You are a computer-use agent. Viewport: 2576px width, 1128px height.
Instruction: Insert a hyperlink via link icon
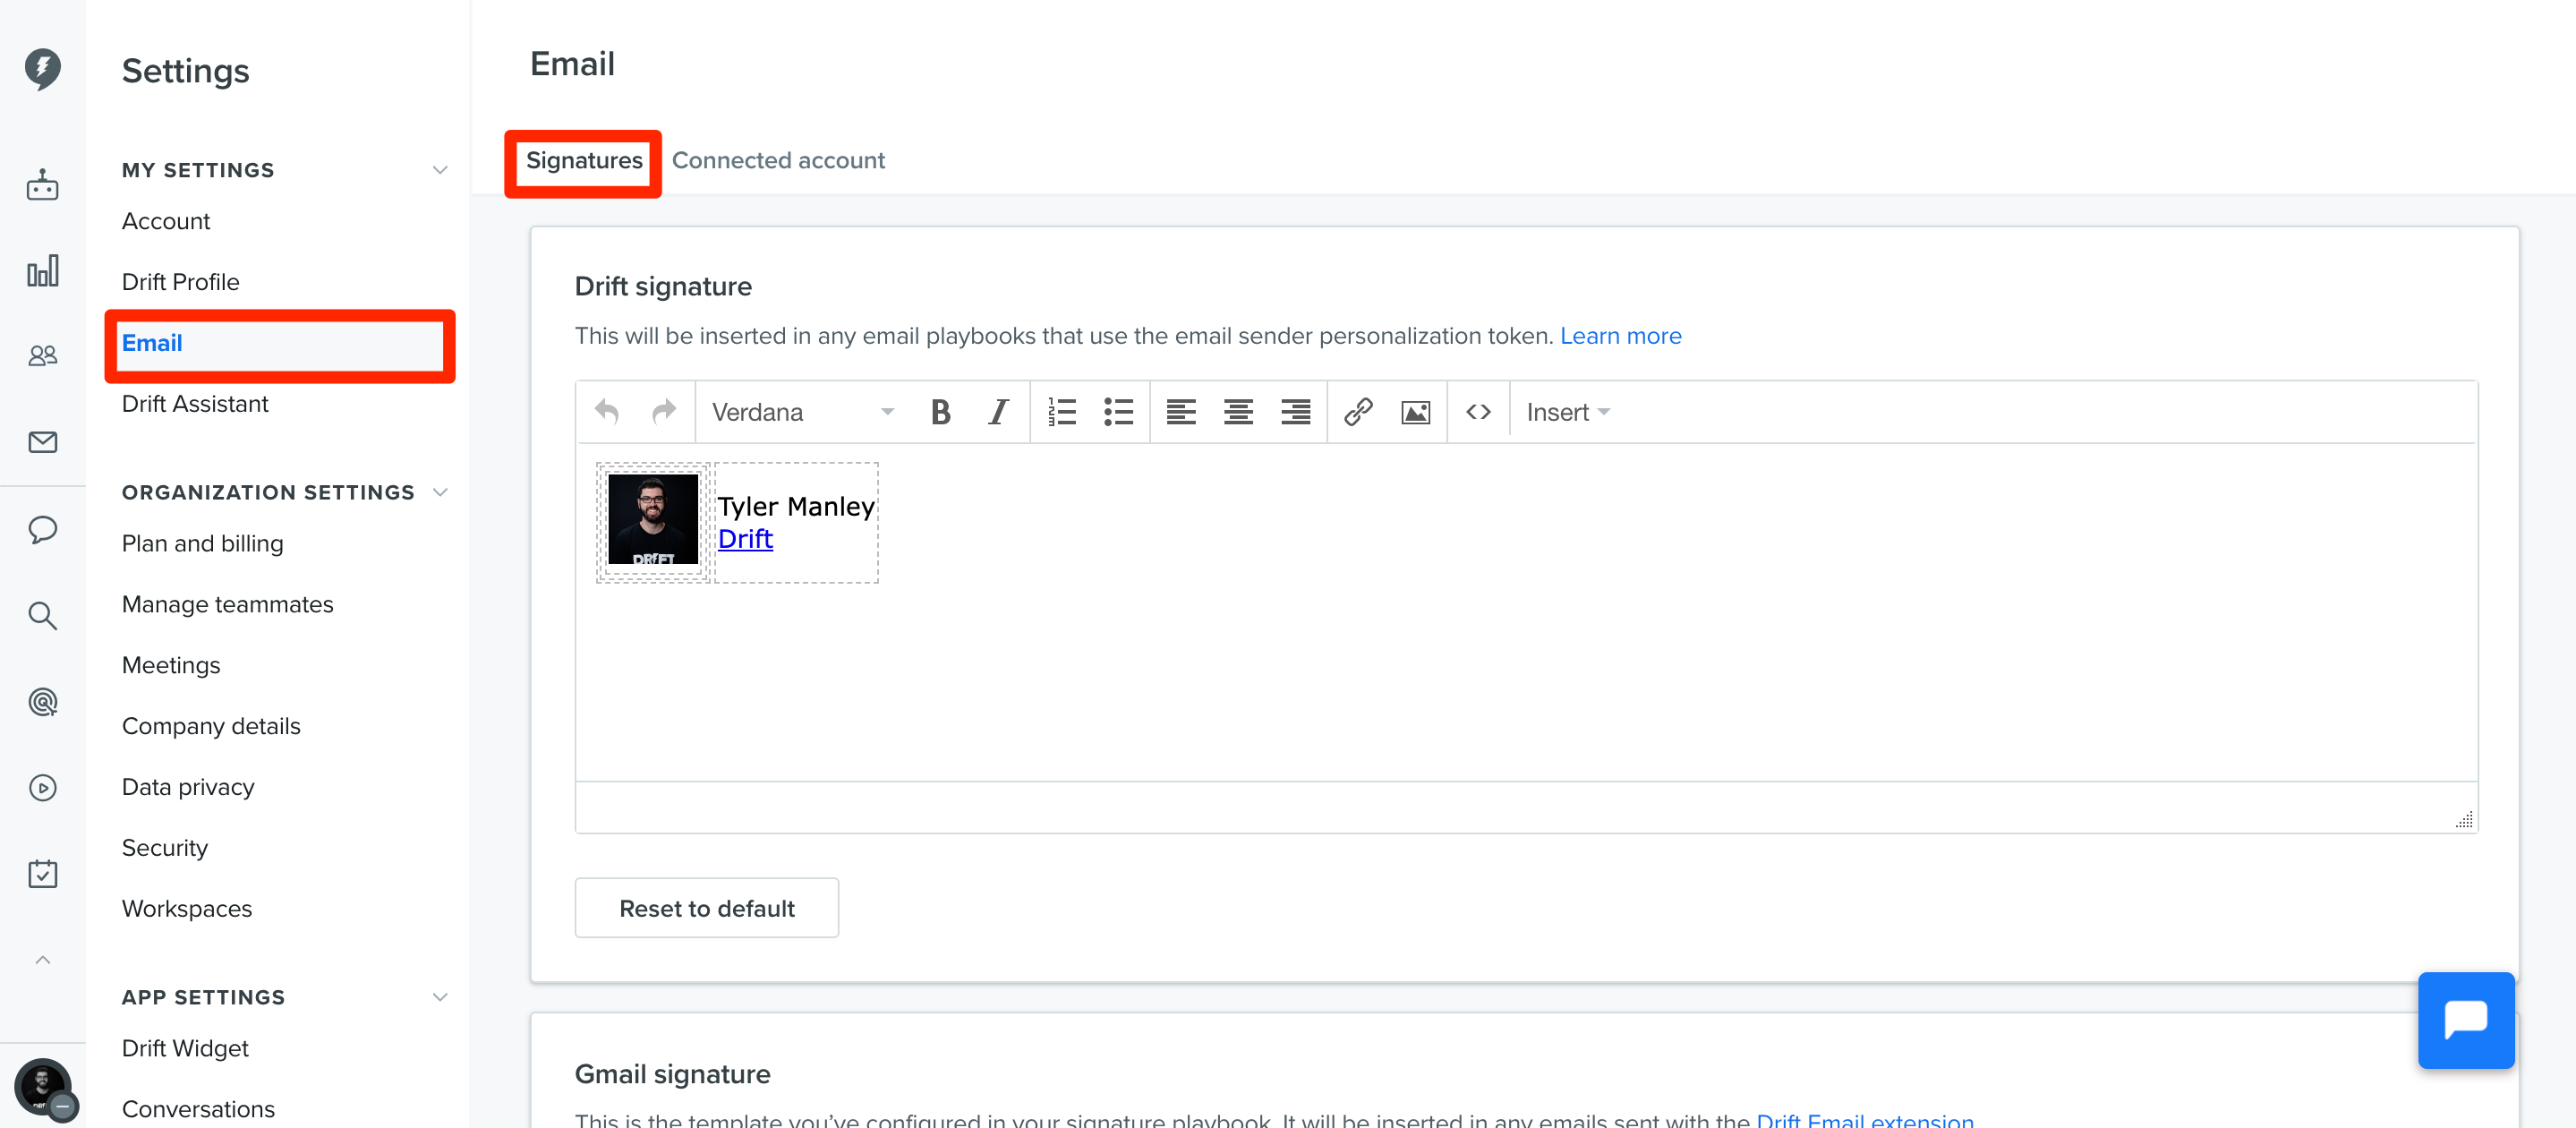[1358, 412]
